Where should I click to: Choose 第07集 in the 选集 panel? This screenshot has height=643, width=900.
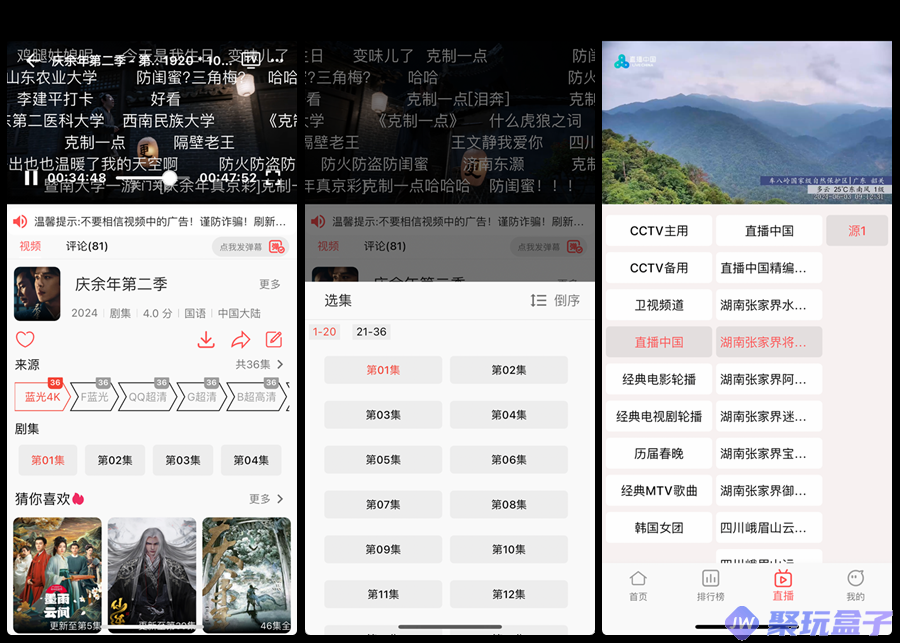pos(383,504)
